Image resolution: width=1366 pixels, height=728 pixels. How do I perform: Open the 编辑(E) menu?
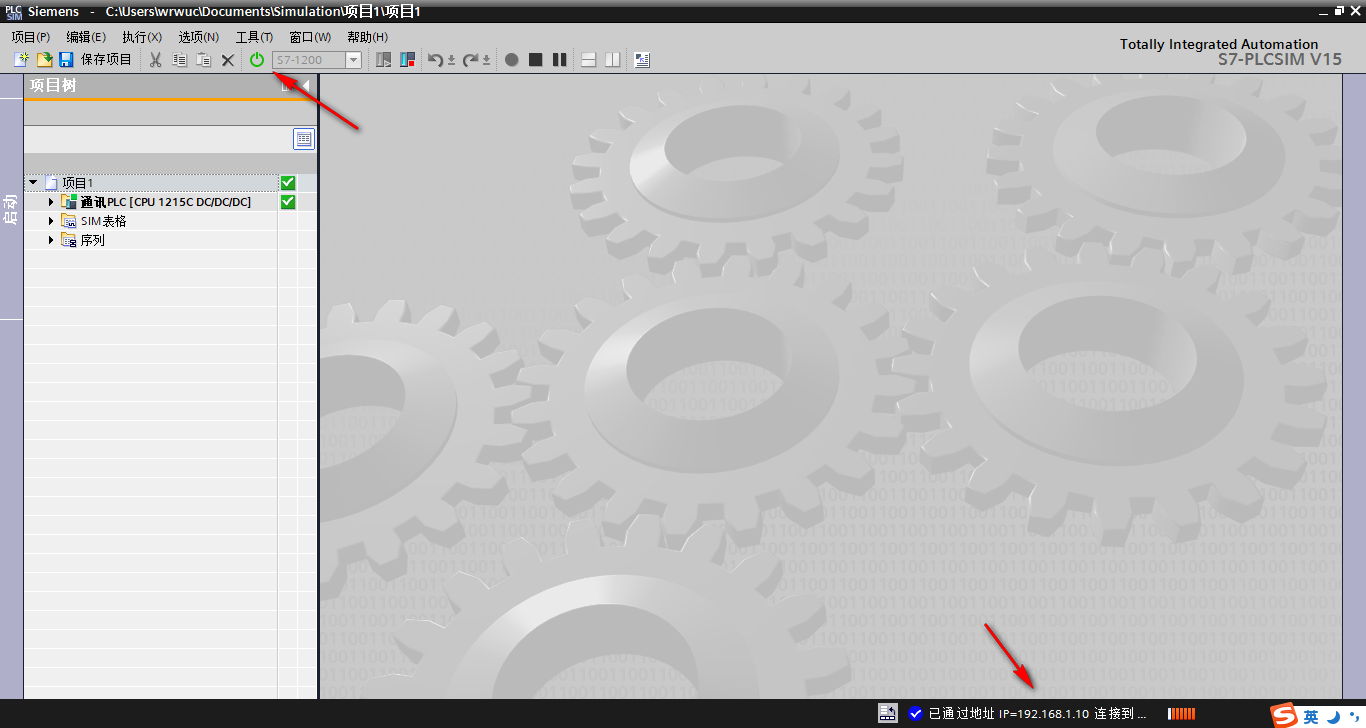coord(86,37)
